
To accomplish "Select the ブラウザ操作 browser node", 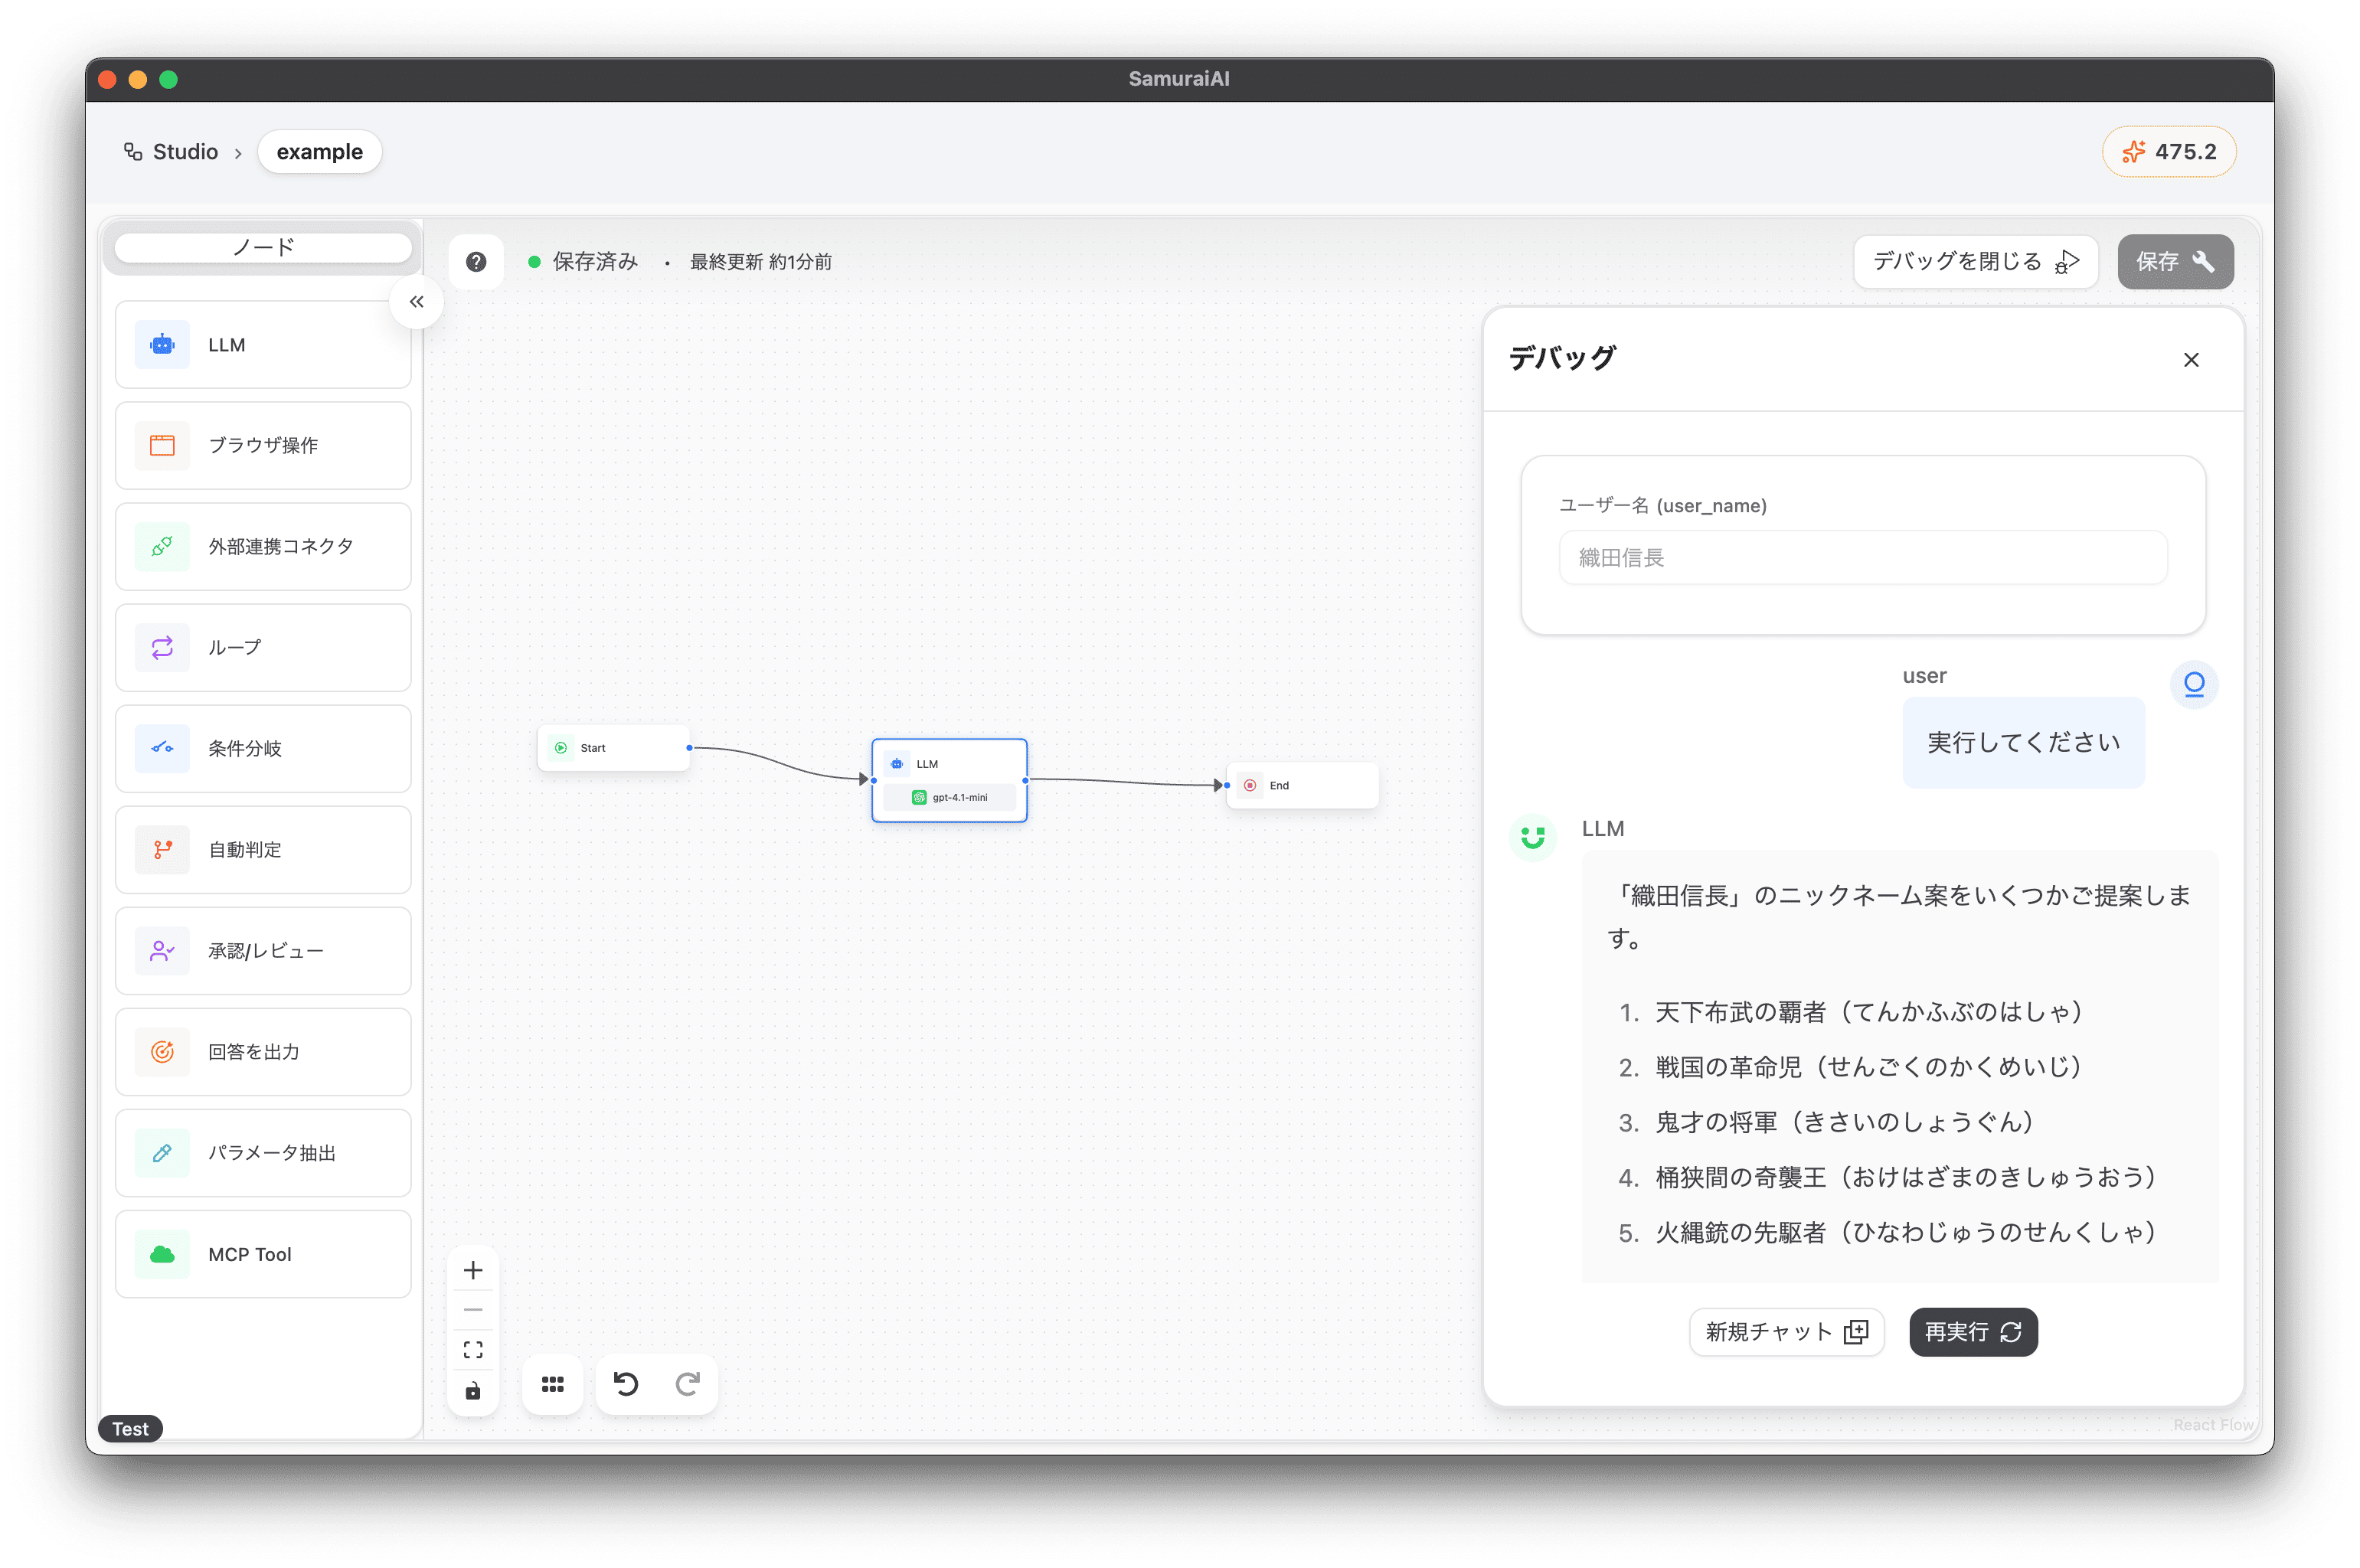I will pyautogui.click(x=263, y=446).
